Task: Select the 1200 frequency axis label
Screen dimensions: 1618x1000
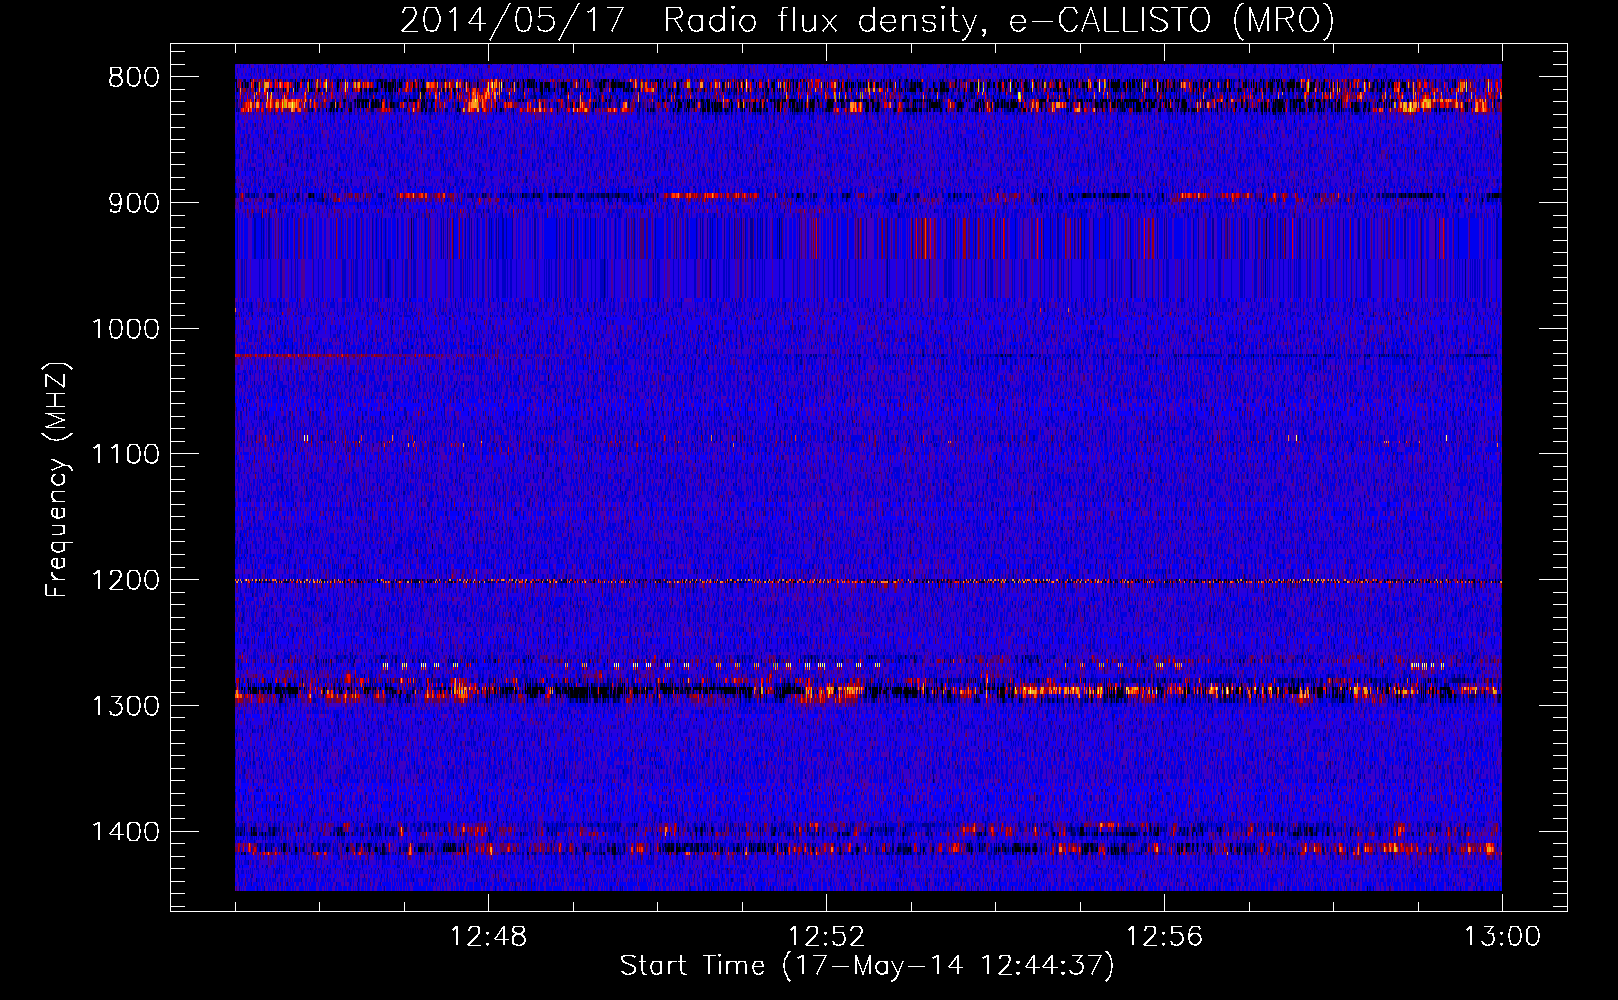Action: pos(126,581)
